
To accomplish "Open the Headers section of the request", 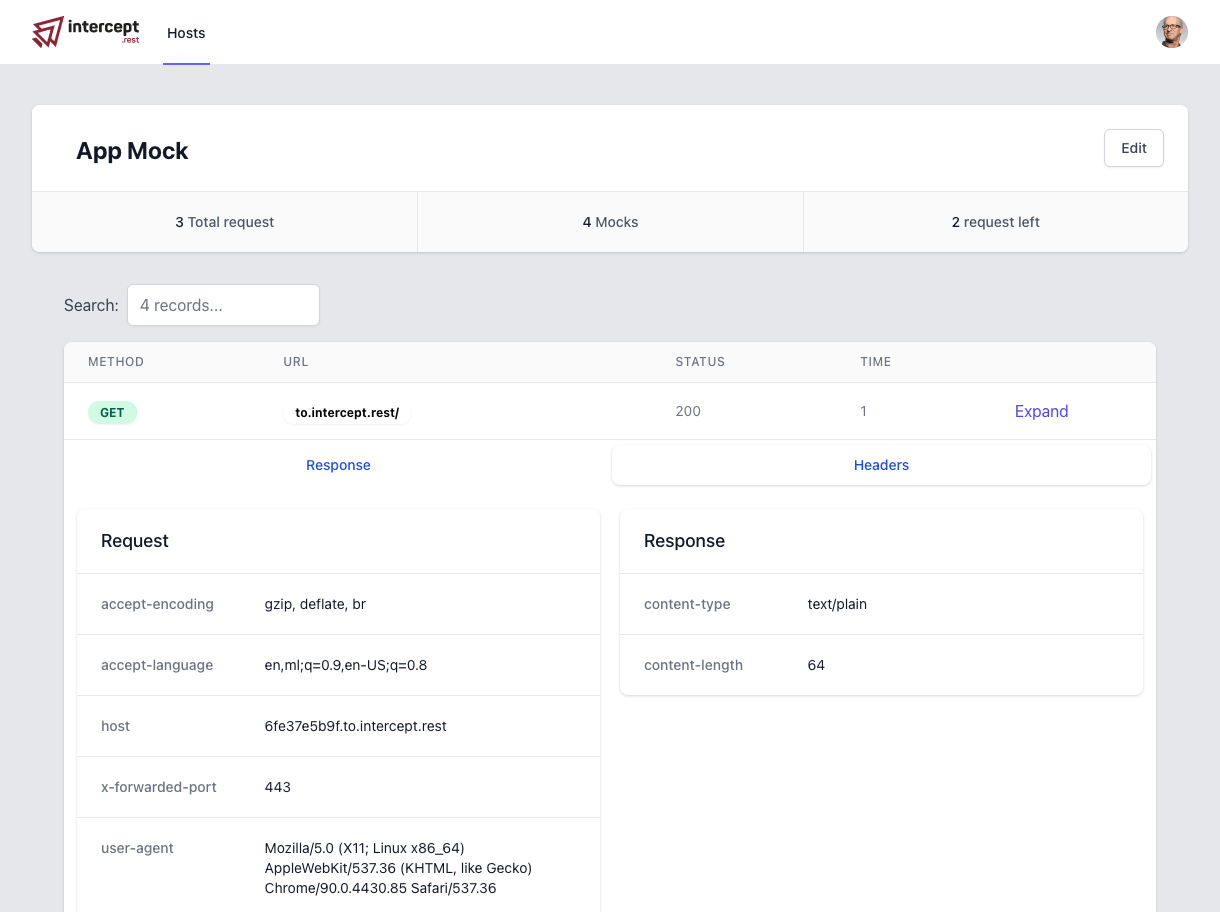I will pyautogui.click(x=881, y=464).
